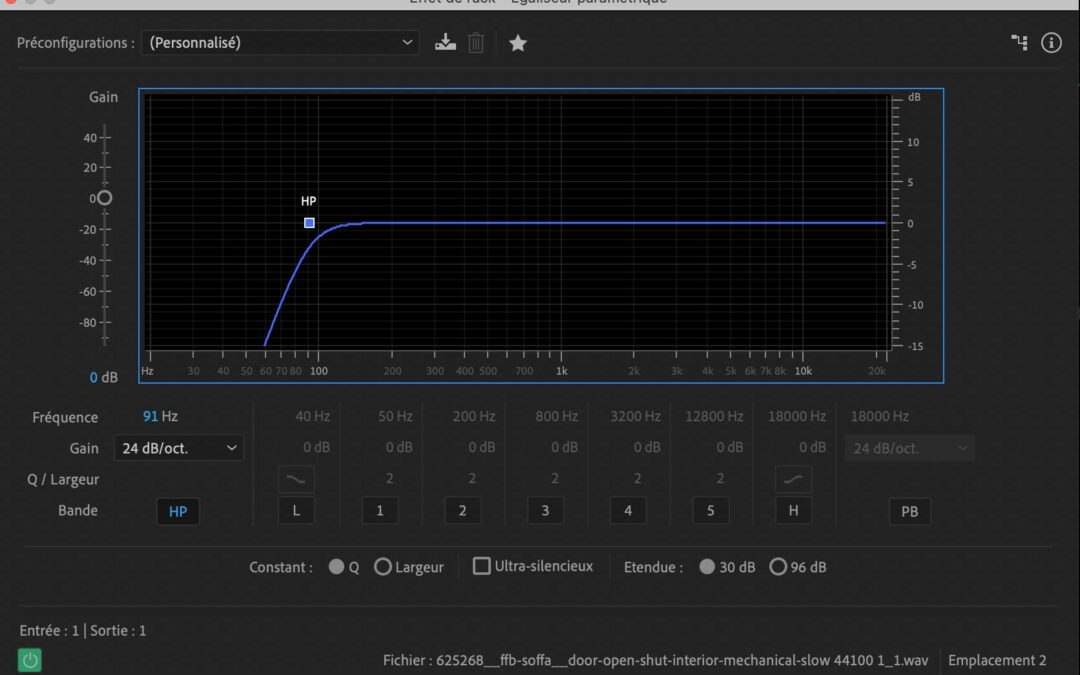Enable the L low shelf band
The height and width of the screenshot is (675, 1080).
point(296,510)
